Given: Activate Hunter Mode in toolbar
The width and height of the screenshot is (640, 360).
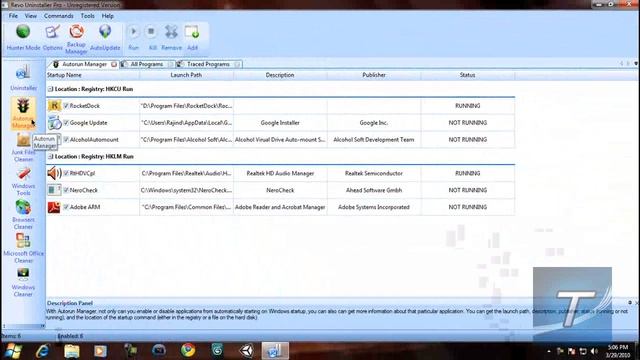Looking at the screenshot, I should (23, 38).
